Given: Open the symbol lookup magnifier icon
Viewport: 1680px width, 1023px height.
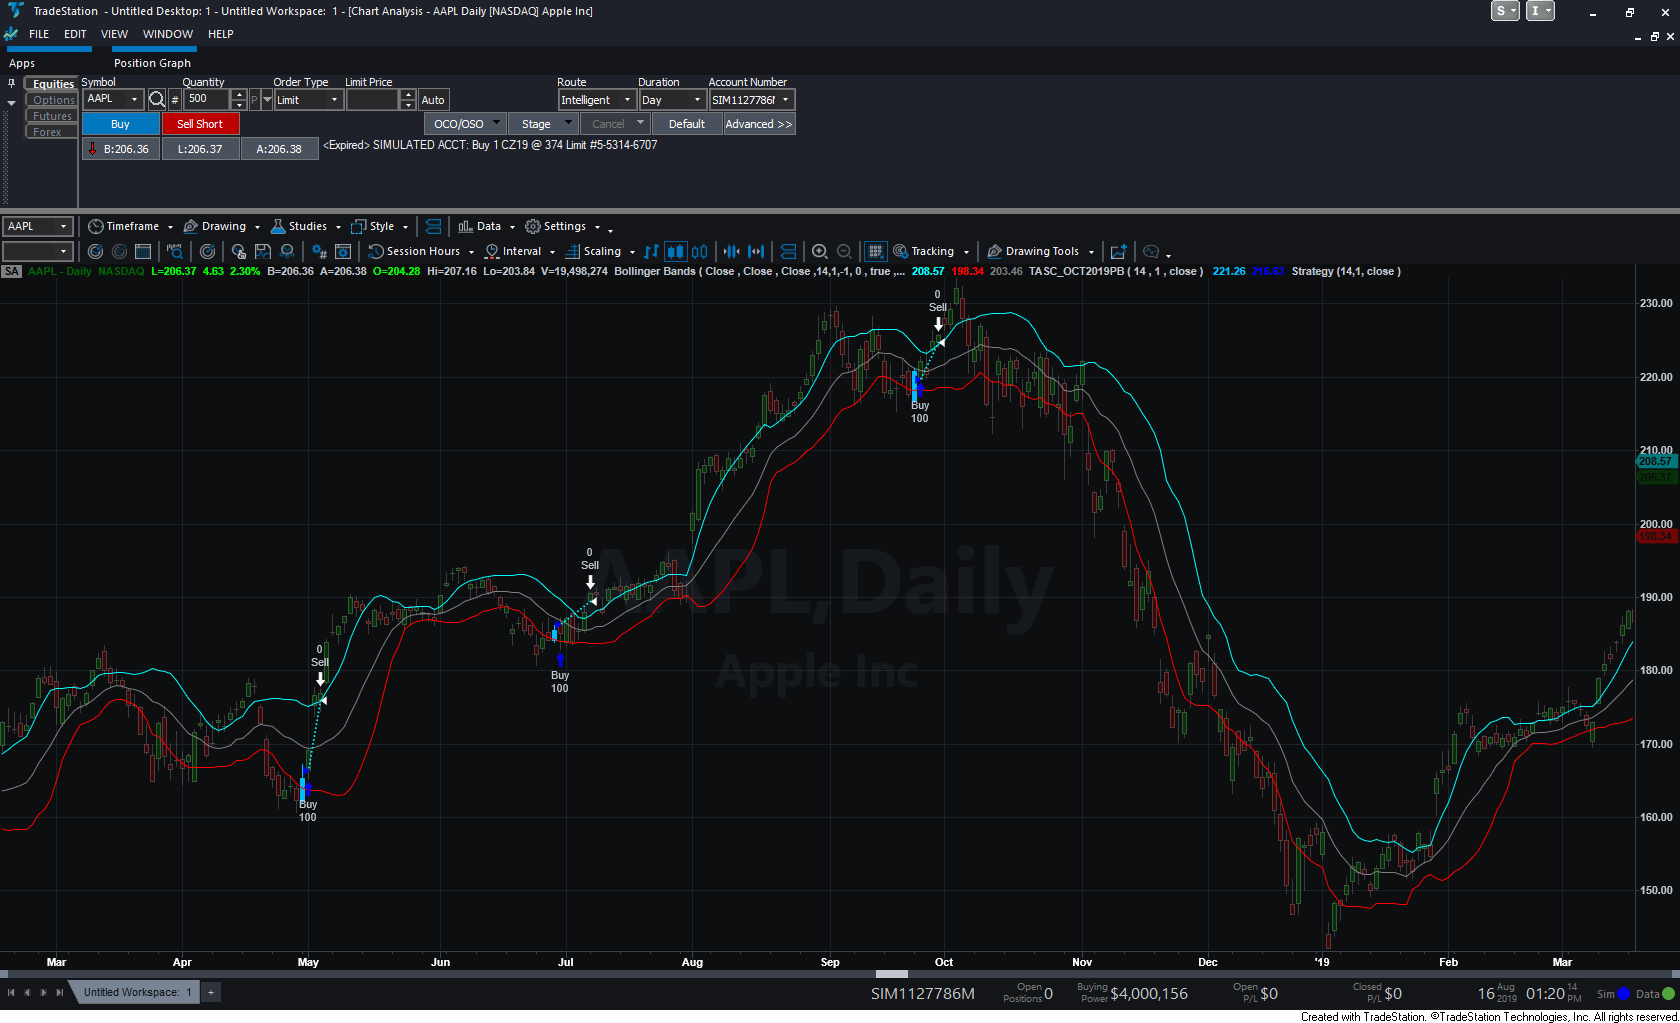Looking at the screenshot, I should pos(157,99).
